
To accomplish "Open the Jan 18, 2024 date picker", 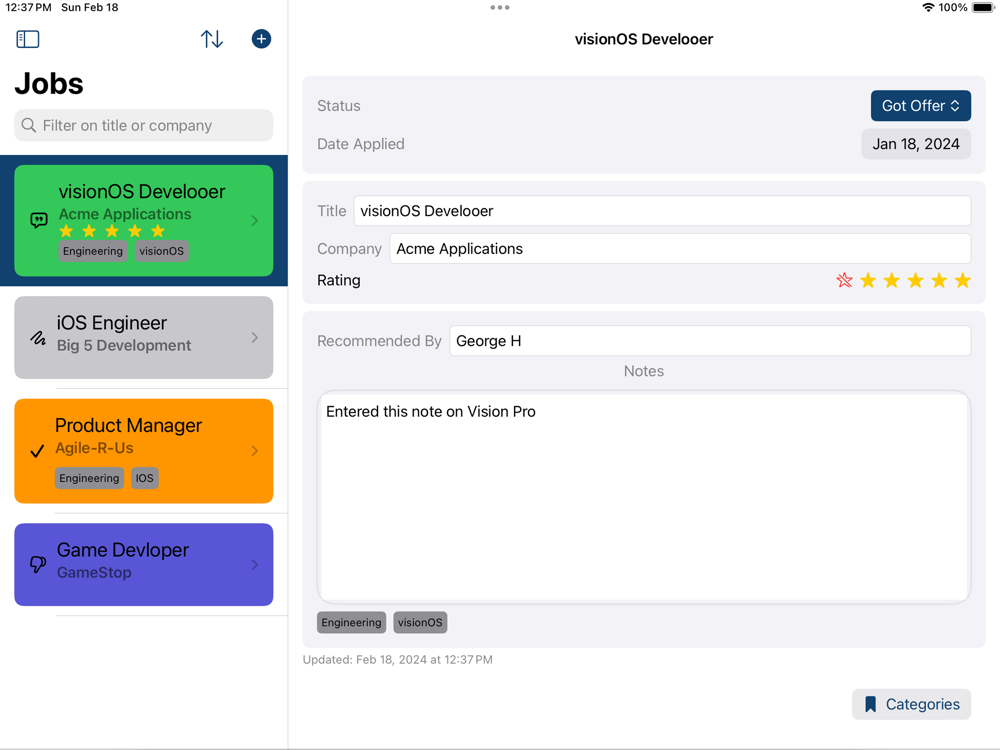I will point(916,144).
